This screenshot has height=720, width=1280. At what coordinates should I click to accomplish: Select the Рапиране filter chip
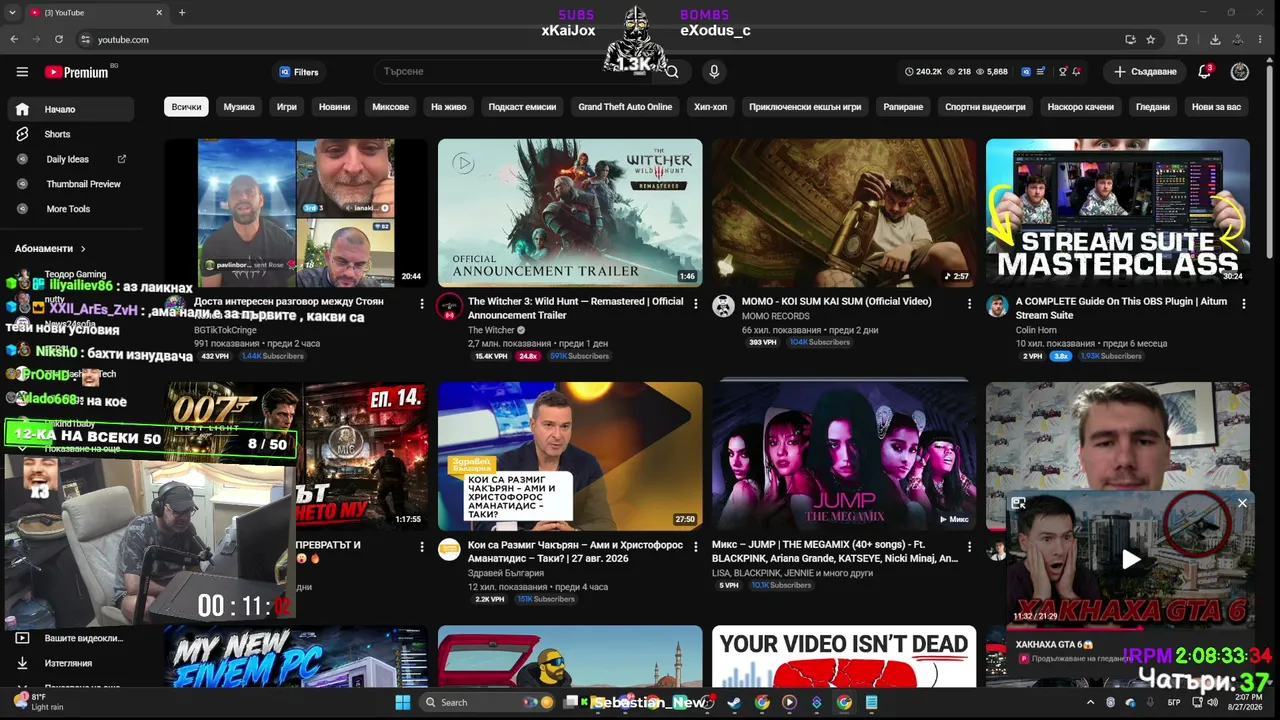[903, 107]
